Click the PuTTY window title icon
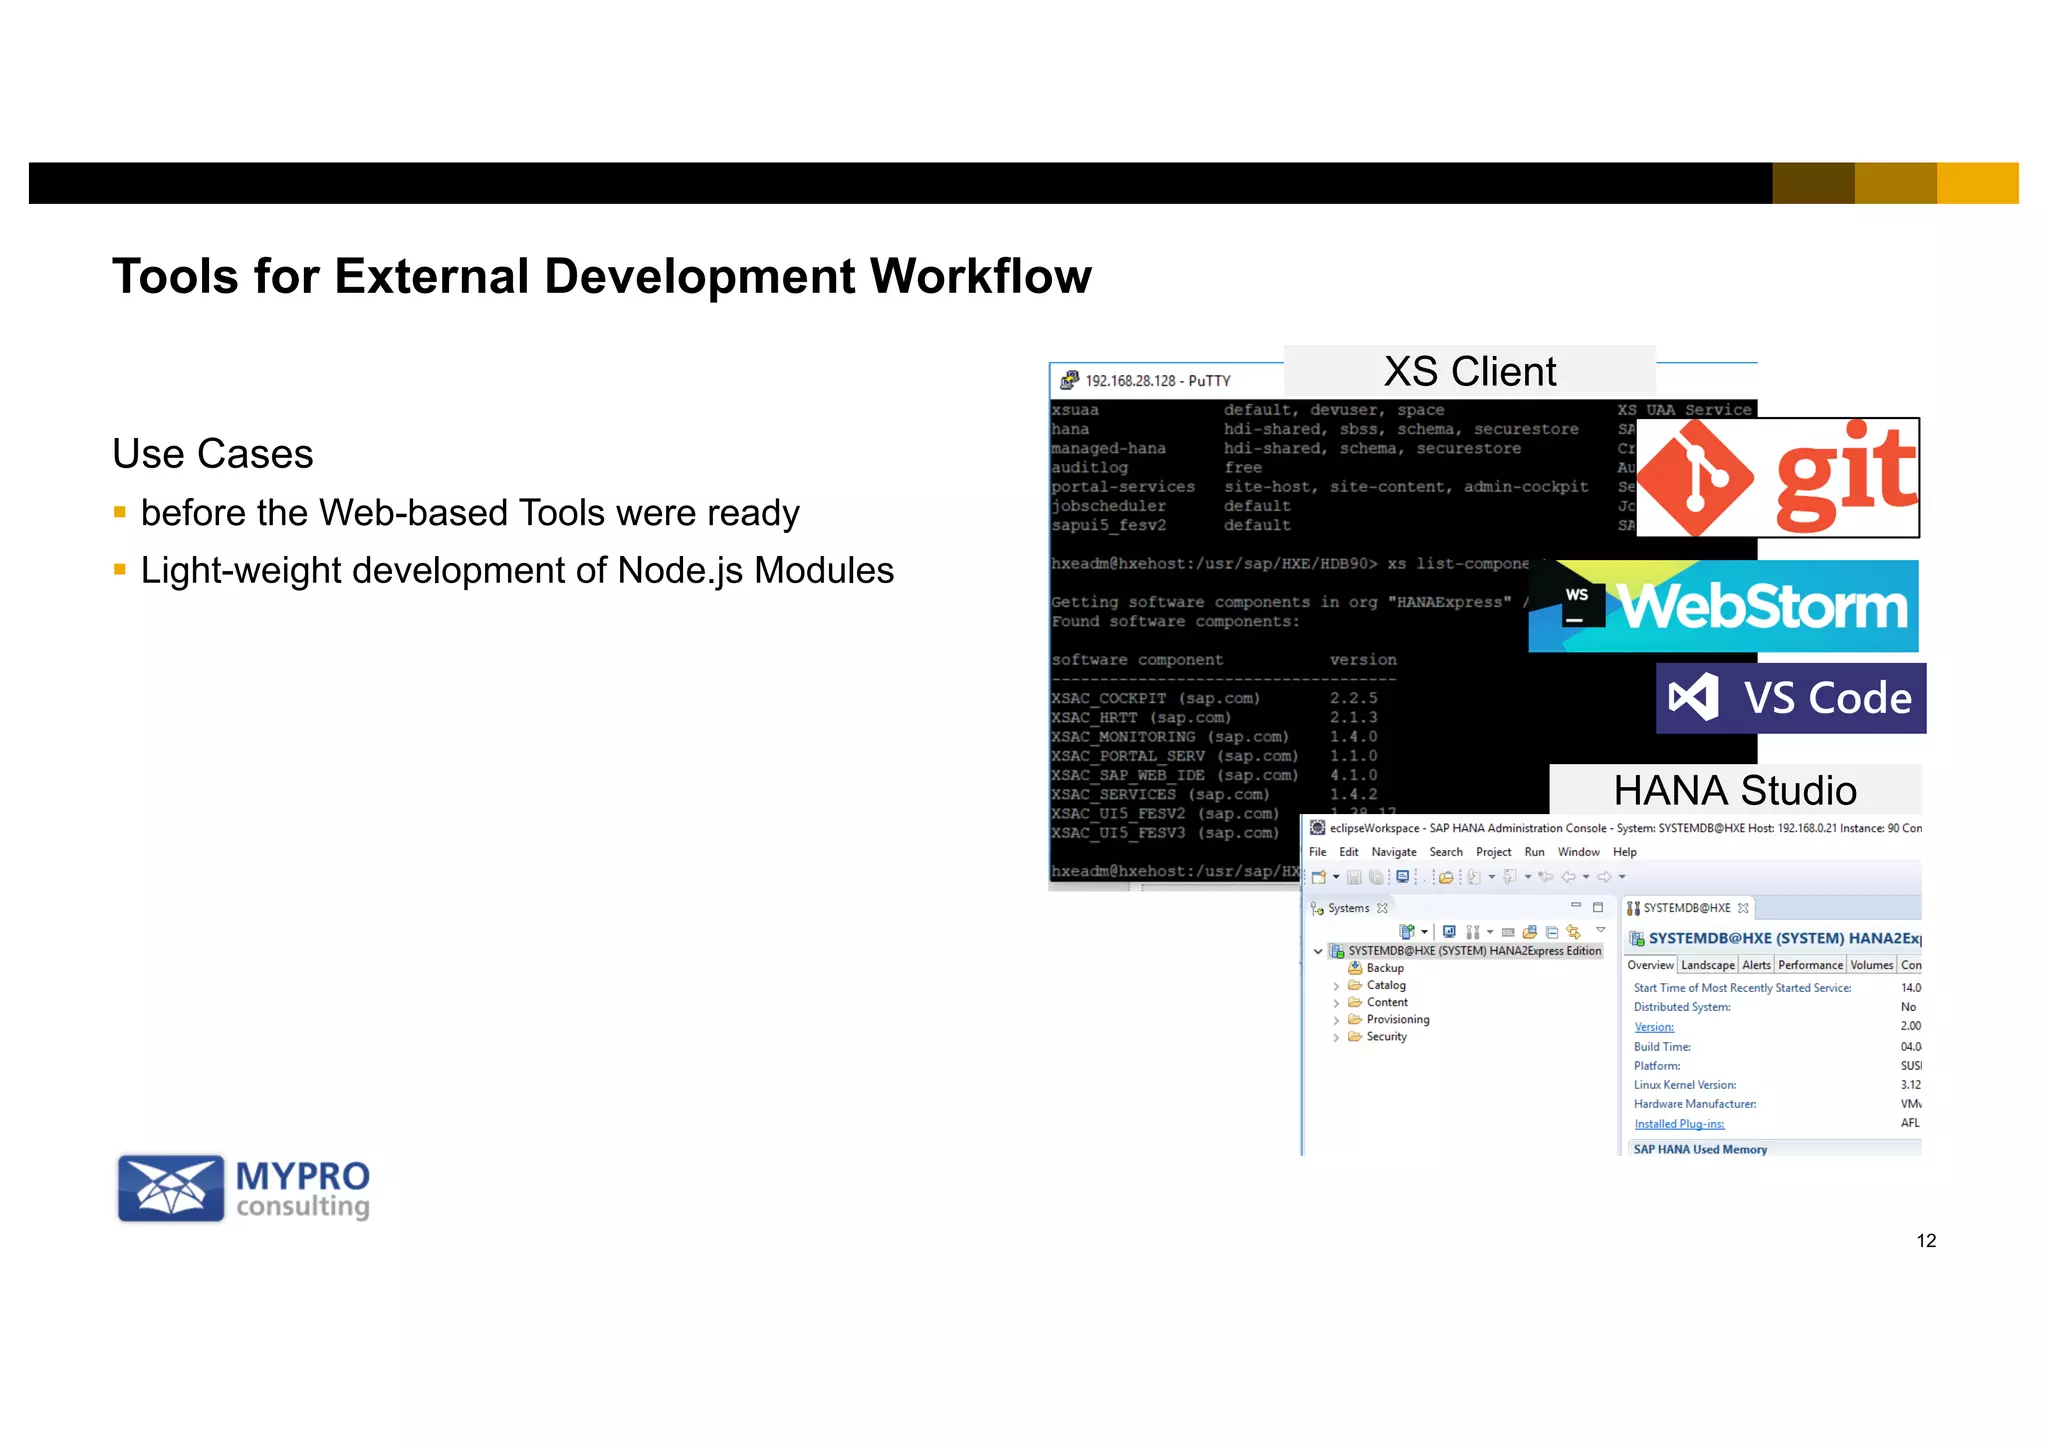 coord(1069,380)
